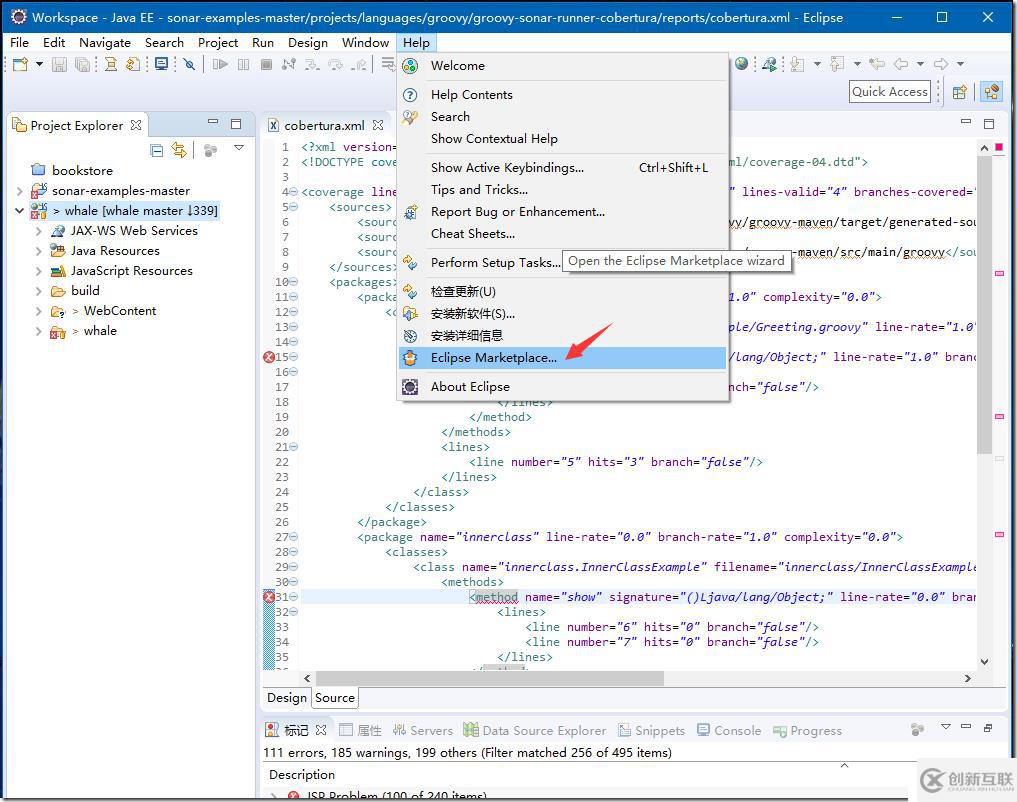Viewport: 1017px width, 802px height.
Task: Click the Terminate debug toolbar icon
Action: click(x=266, y=64)
